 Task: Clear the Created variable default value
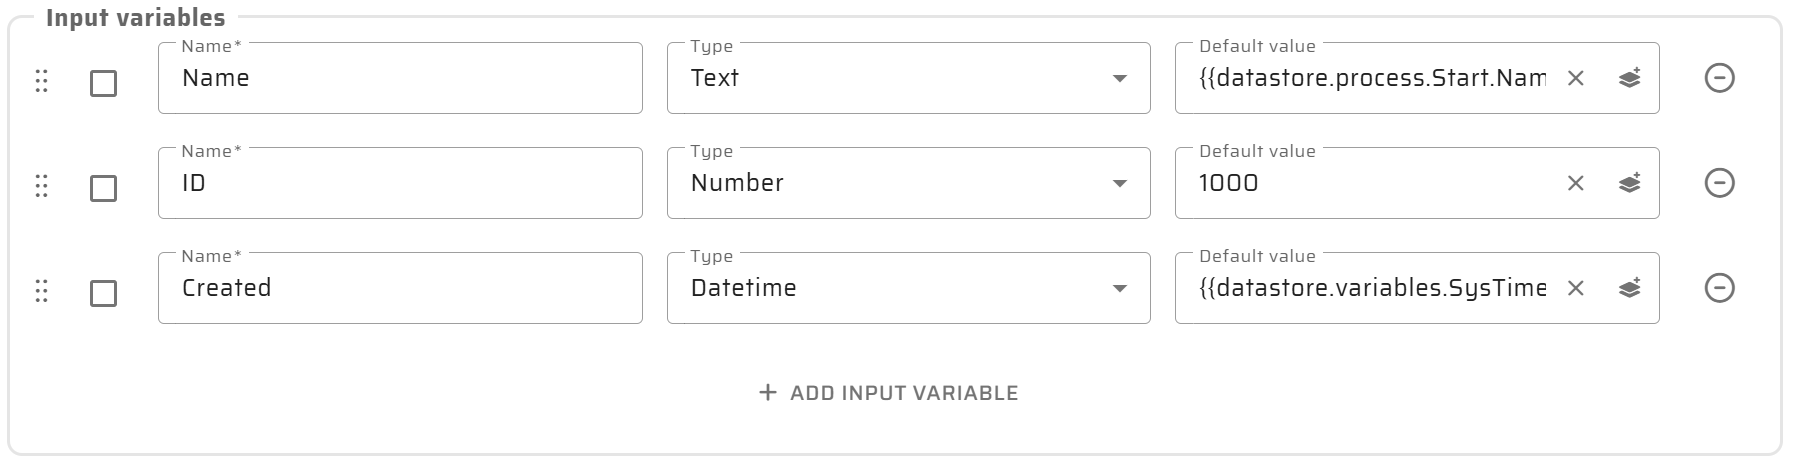click(1575, 288)
